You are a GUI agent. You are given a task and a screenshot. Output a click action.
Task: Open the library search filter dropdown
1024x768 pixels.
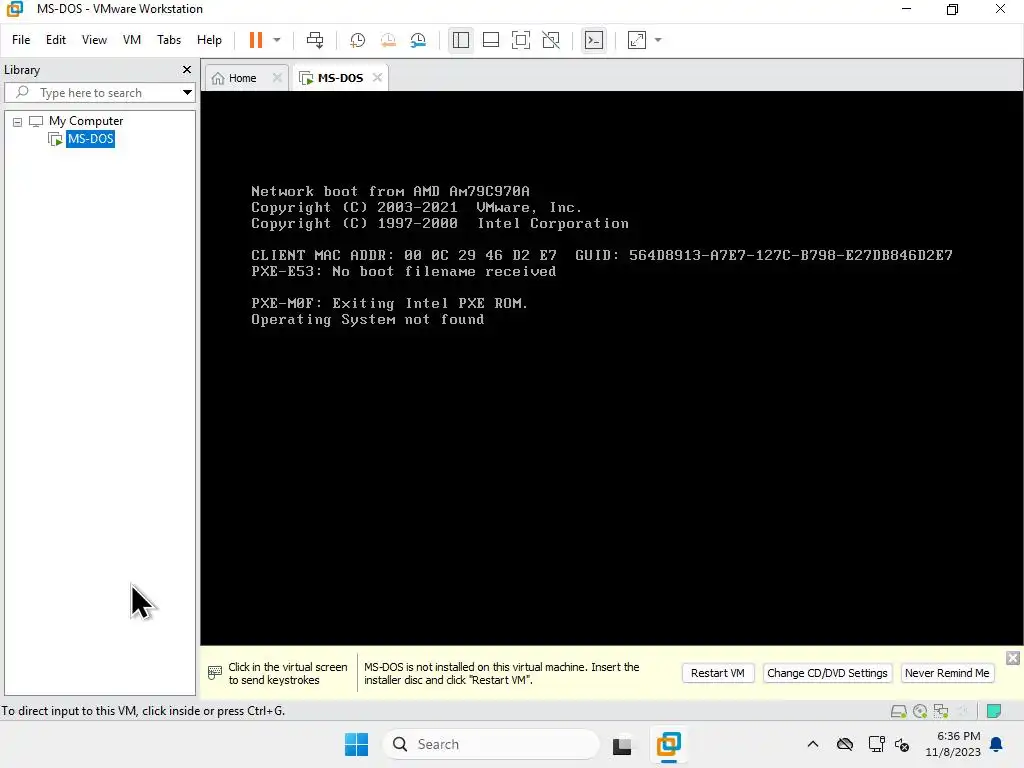point(187,93)
